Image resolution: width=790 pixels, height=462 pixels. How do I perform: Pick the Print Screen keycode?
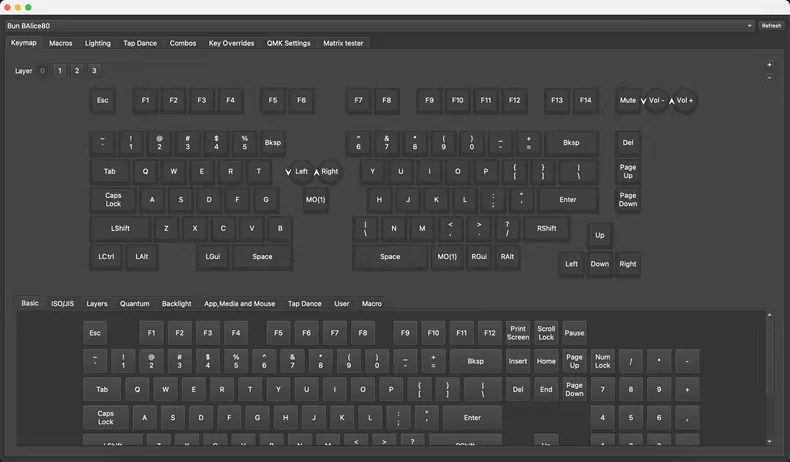coord(518,333)
